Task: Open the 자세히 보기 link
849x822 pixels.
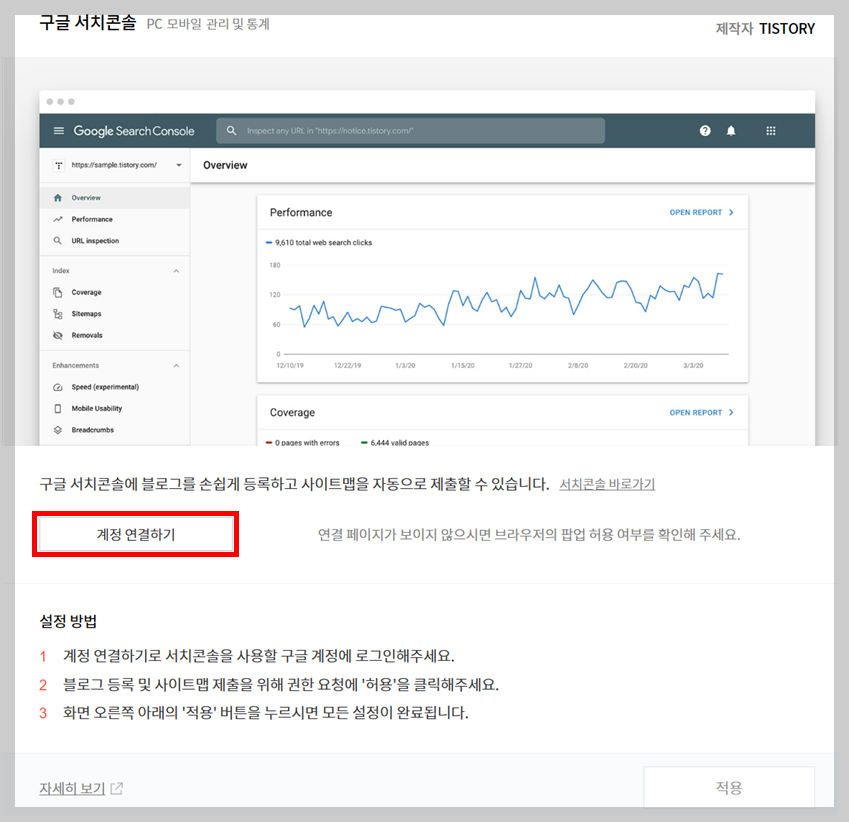Action: click(x=72, y=788)
